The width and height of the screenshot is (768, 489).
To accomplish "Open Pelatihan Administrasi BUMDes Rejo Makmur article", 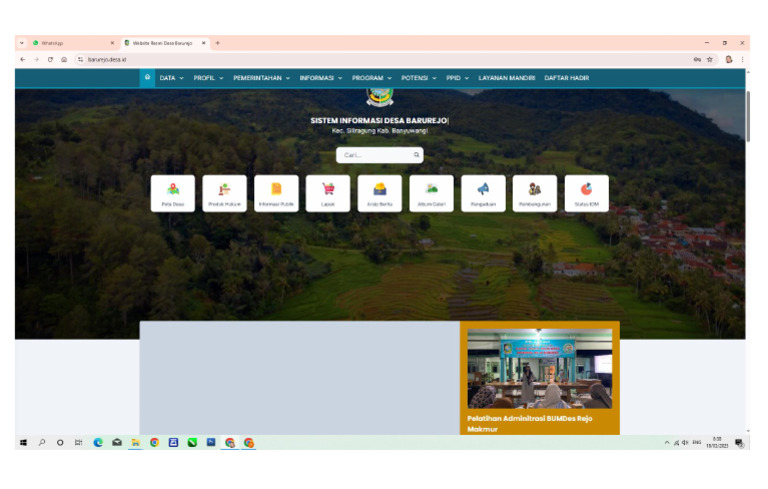I will point(529,422).
